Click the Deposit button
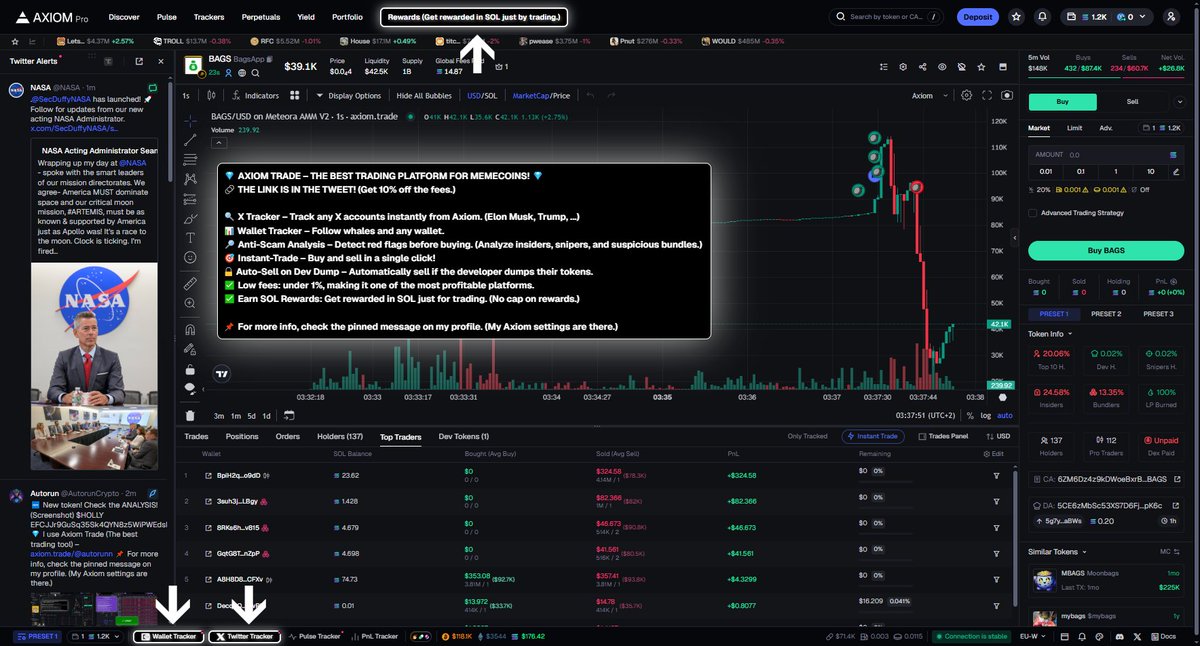 pos(977,17)
